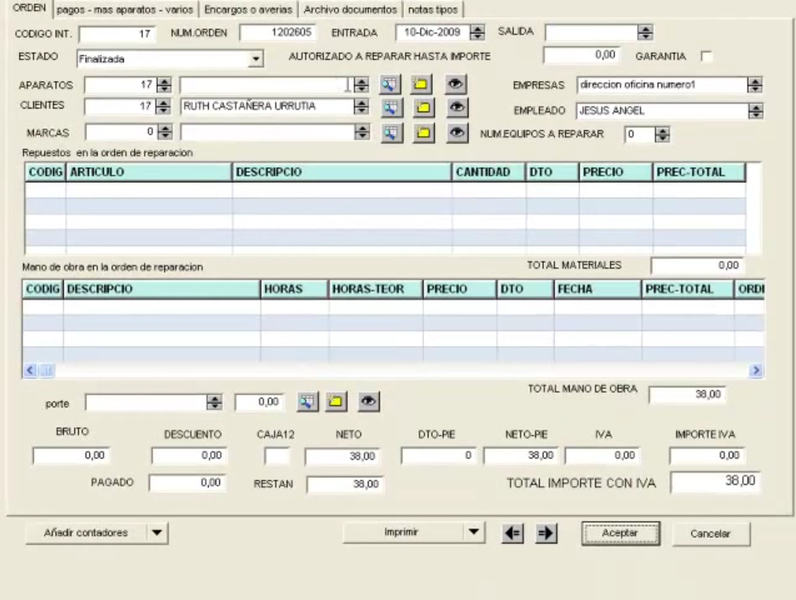This screenshot has height=600, width=796.
Task: Go to next order with right arrow button
Action: click(546, 534)
